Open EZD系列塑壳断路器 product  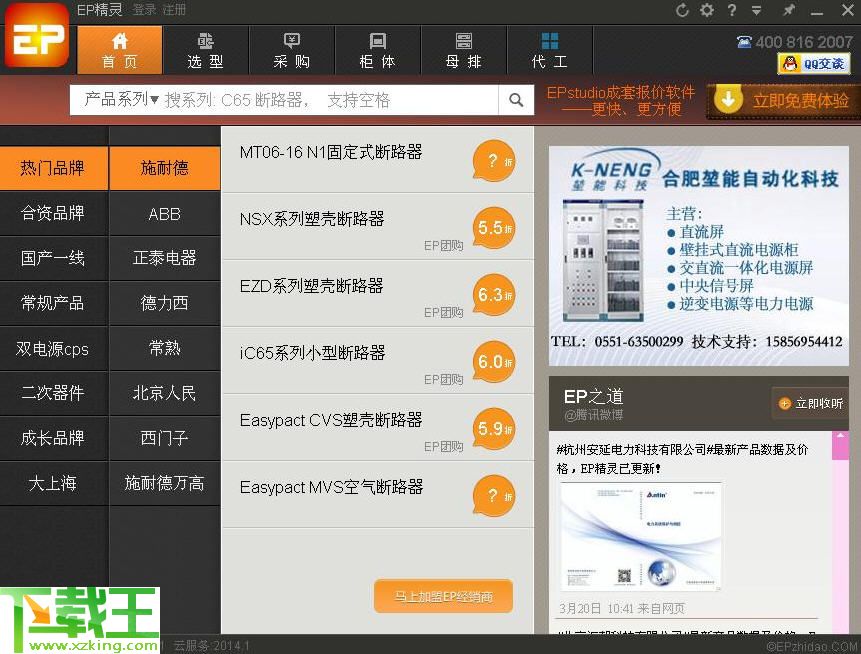coord(311,286)
